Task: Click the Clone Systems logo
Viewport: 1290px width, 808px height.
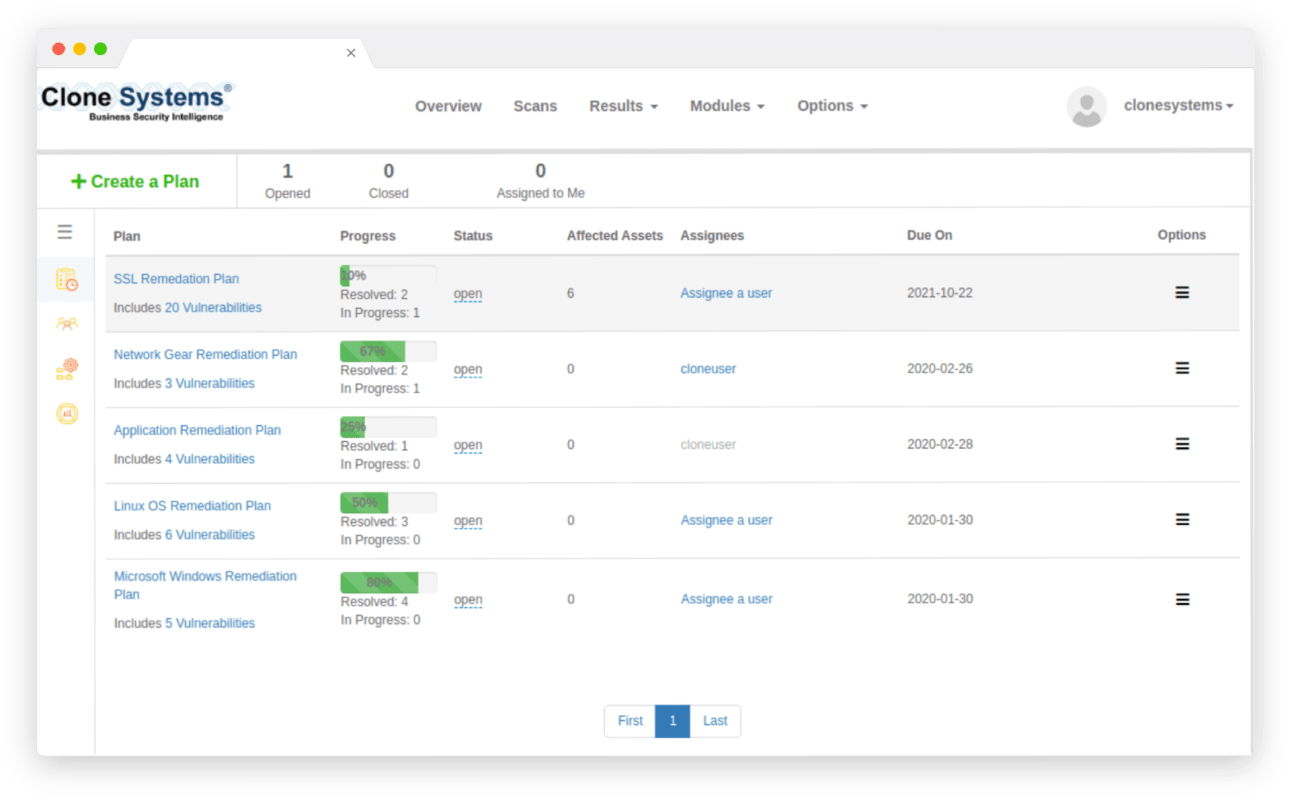Action: click(x=137, y=102)
